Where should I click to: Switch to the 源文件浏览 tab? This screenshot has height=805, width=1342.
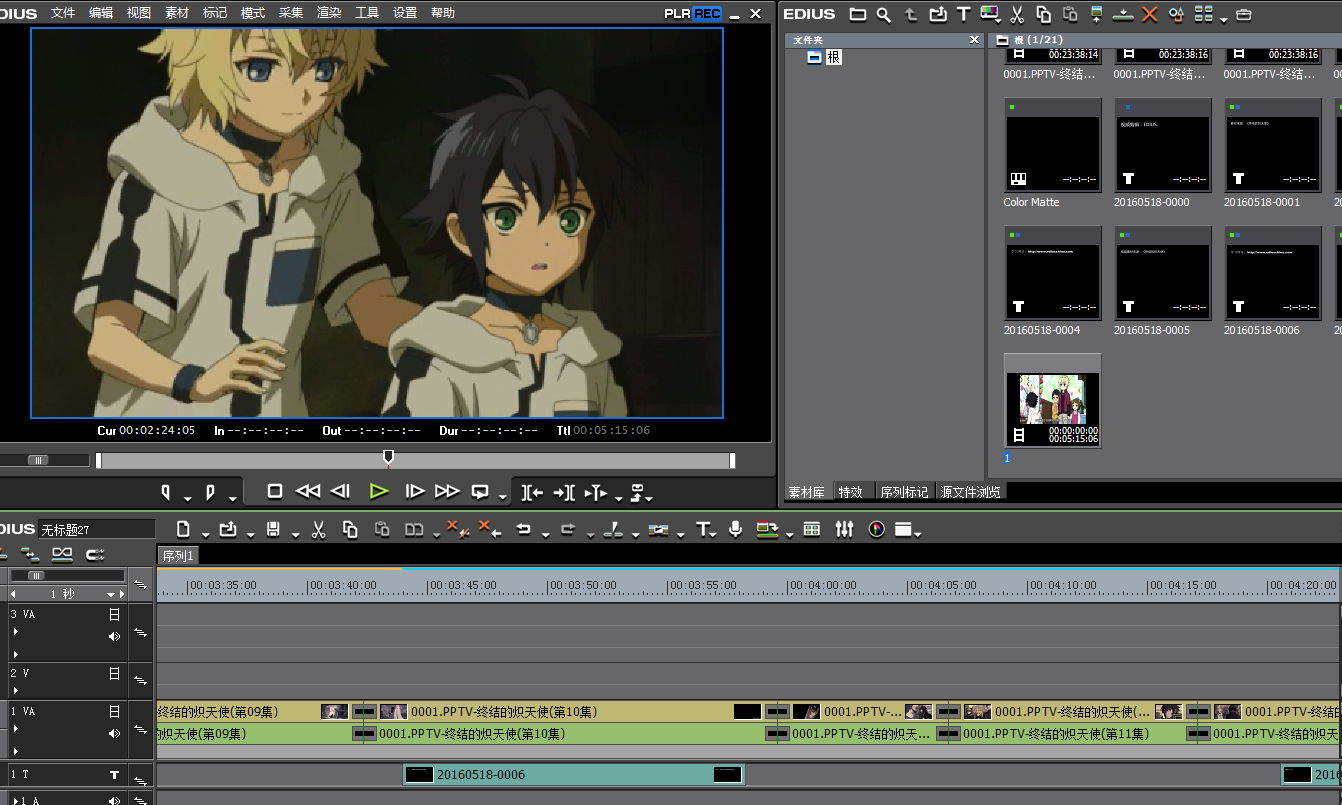(x=969, y=492)
